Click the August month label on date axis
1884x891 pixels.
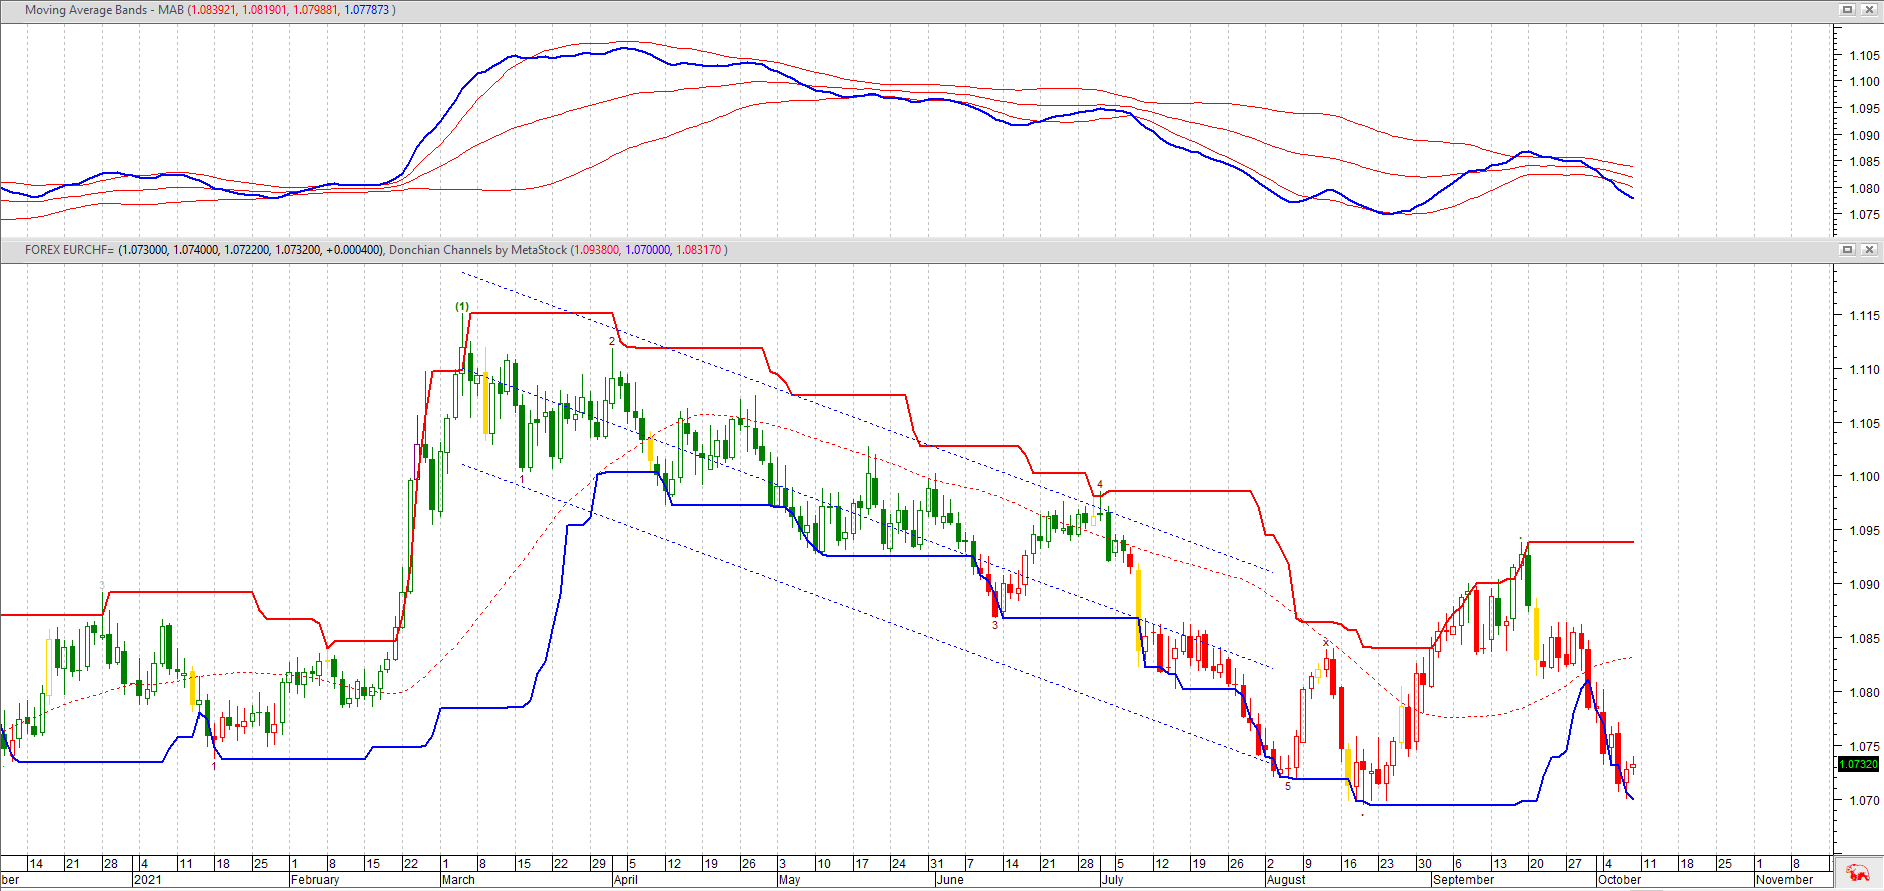[x=1286, y=880]
